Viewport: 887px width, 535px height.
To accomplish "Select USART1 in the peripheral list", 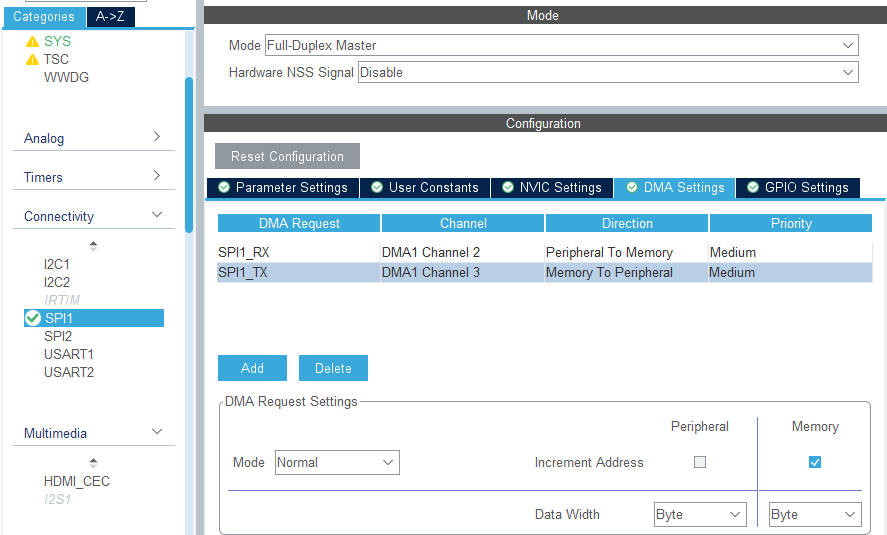I will point(69,354).
